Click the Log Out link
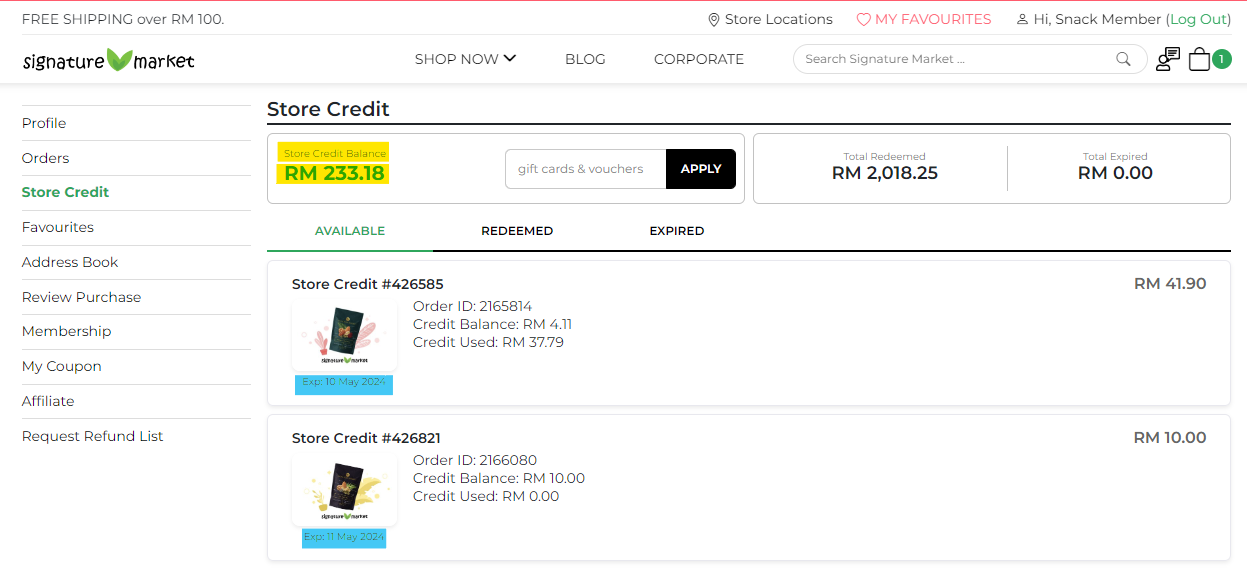Image resolution: width=1247 pixels, height=568 pixels. click(x=1198, y=20)
